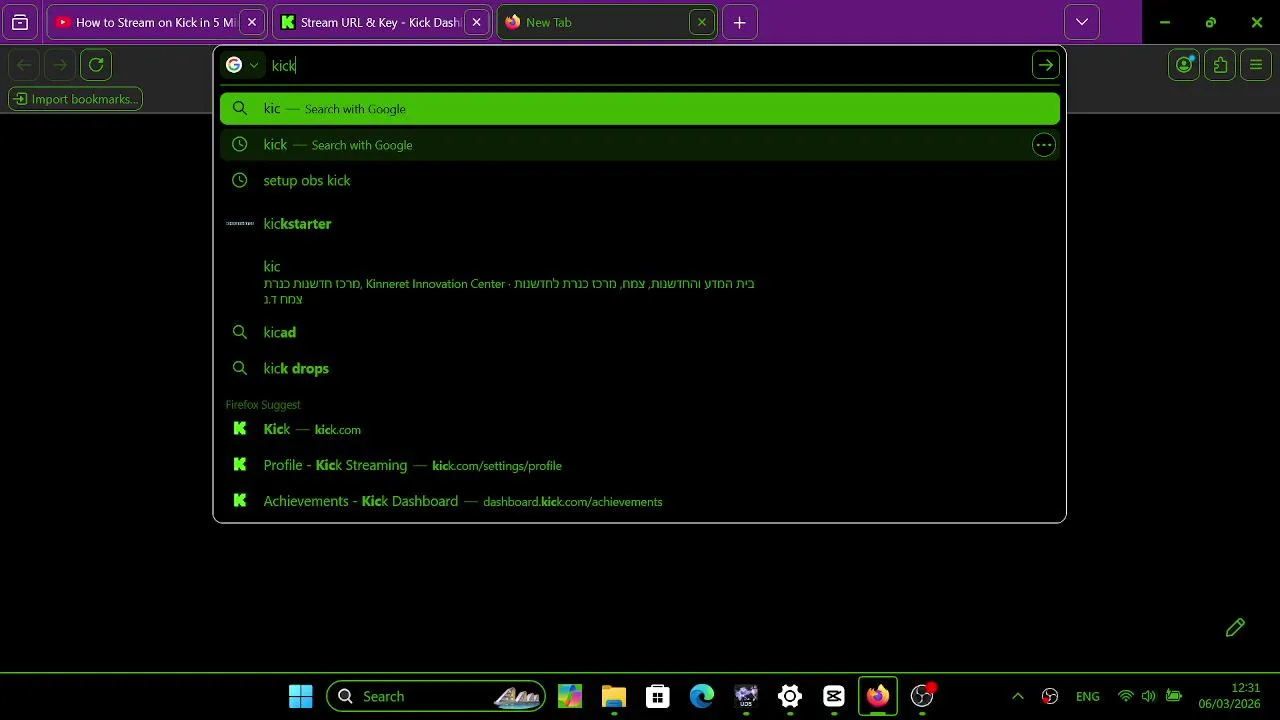Viewport: 1280px width, 720px height.
Task: Click the ENG language indicator
Action: pos(1087,696)
